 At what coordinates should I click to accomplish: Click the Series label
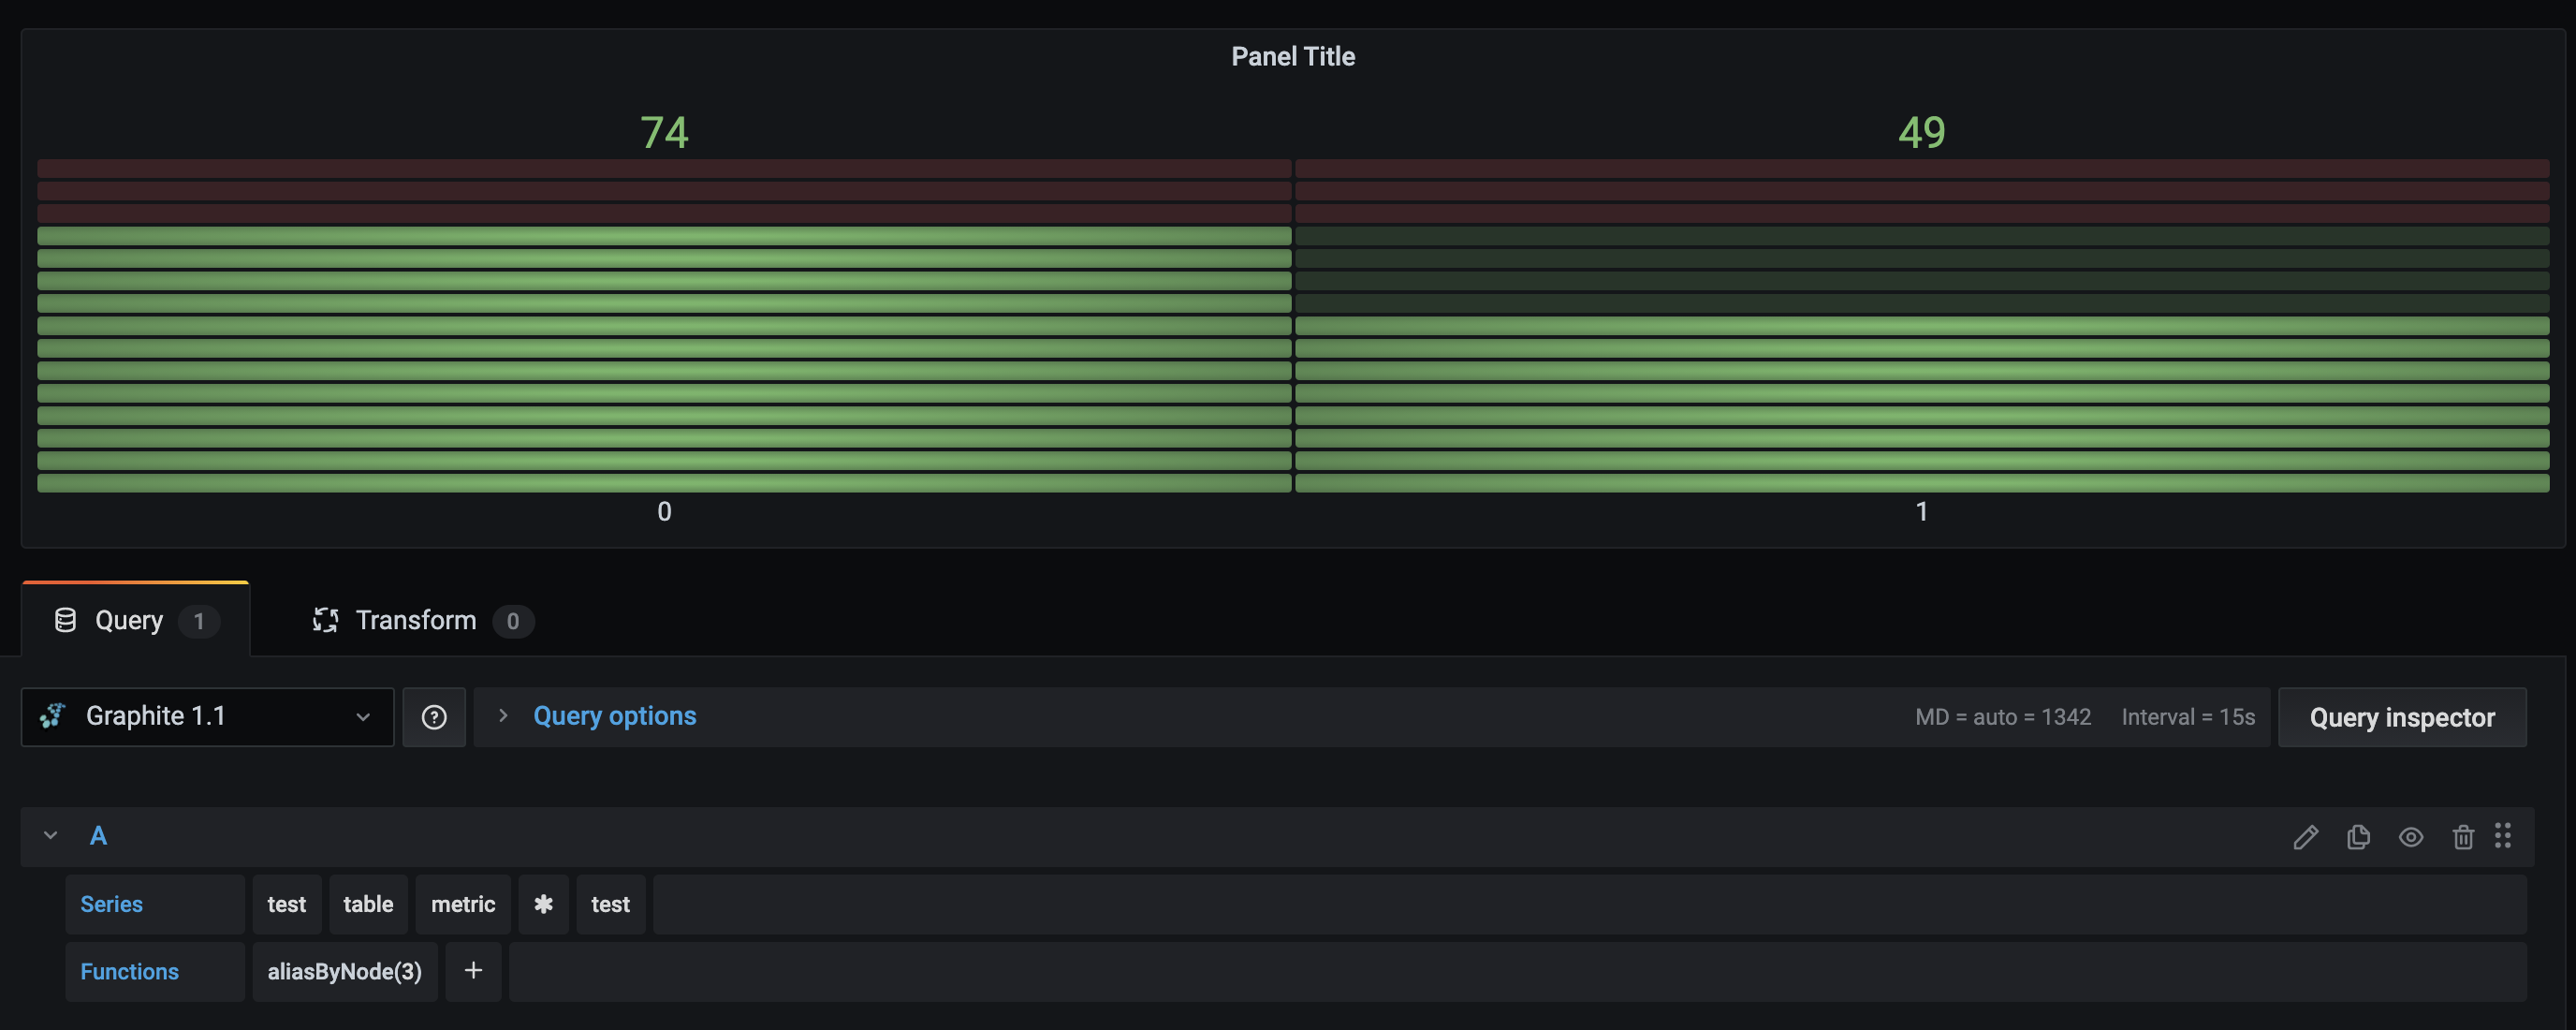(112, 903)
